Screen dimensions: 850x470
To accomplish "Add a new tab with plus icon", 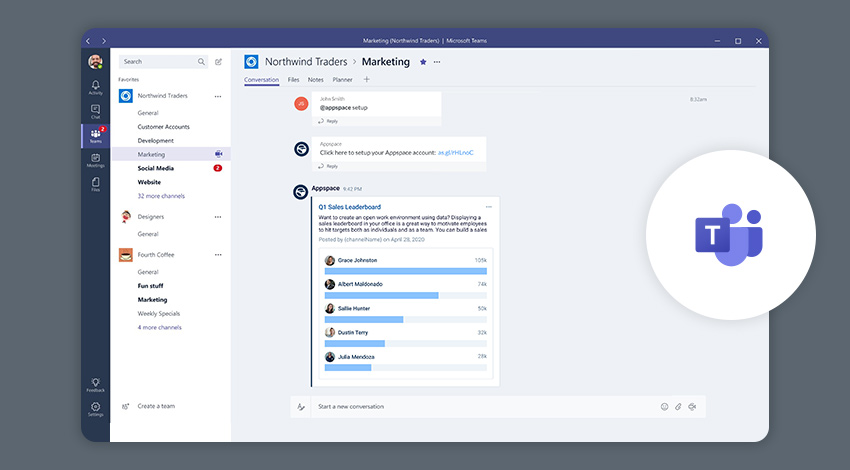I will [366, 79].
